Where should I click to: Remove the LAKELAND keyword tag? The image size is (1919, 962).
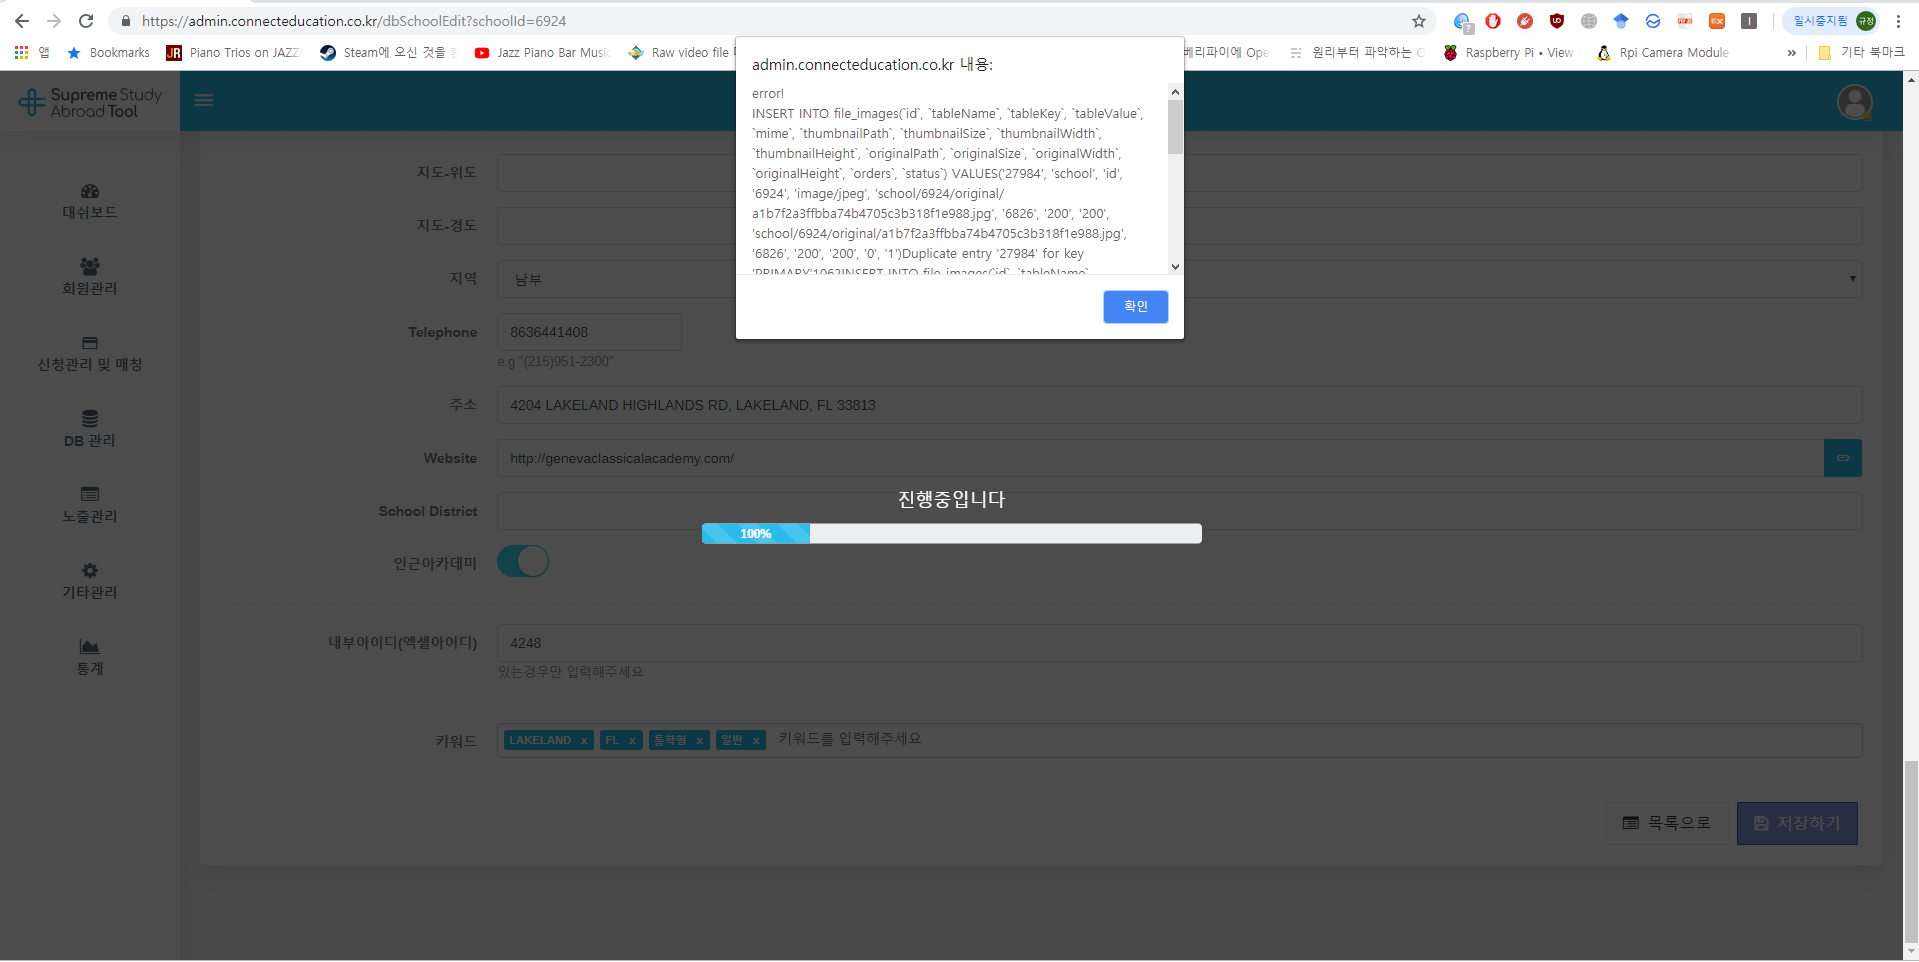pos(584,741)
